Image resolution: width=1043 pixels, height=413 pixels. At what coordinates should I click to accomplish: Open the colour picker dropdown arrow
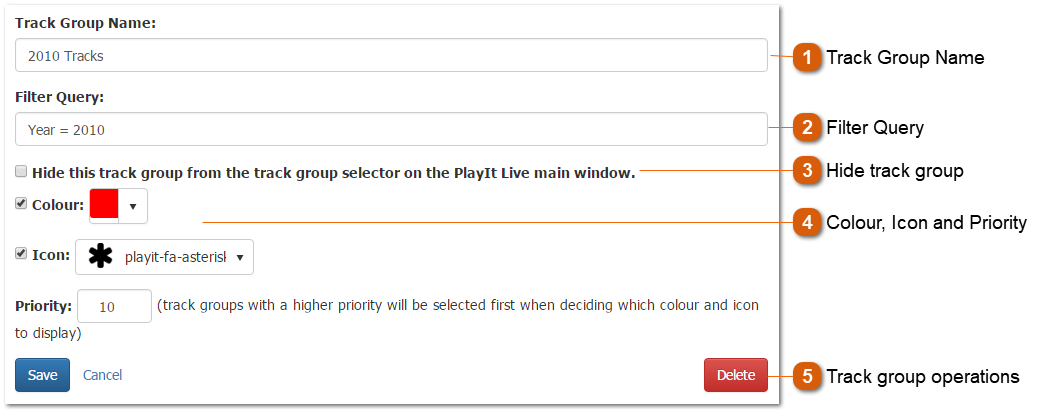tap(133, 206)
